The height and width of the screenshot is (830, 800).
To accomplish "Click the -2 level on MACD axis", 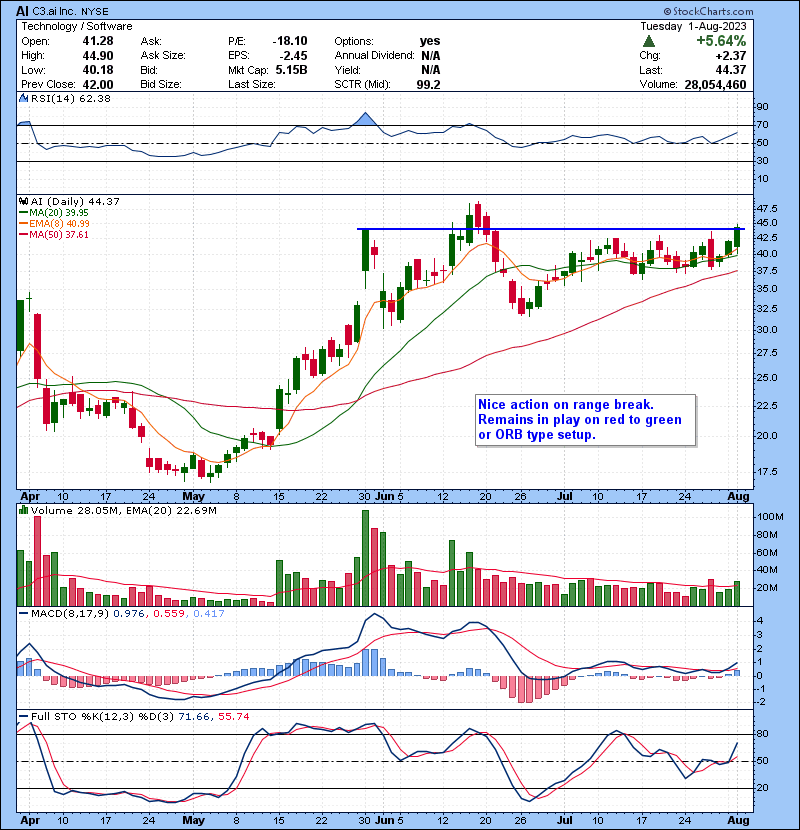I will click(x=761, y=702).
